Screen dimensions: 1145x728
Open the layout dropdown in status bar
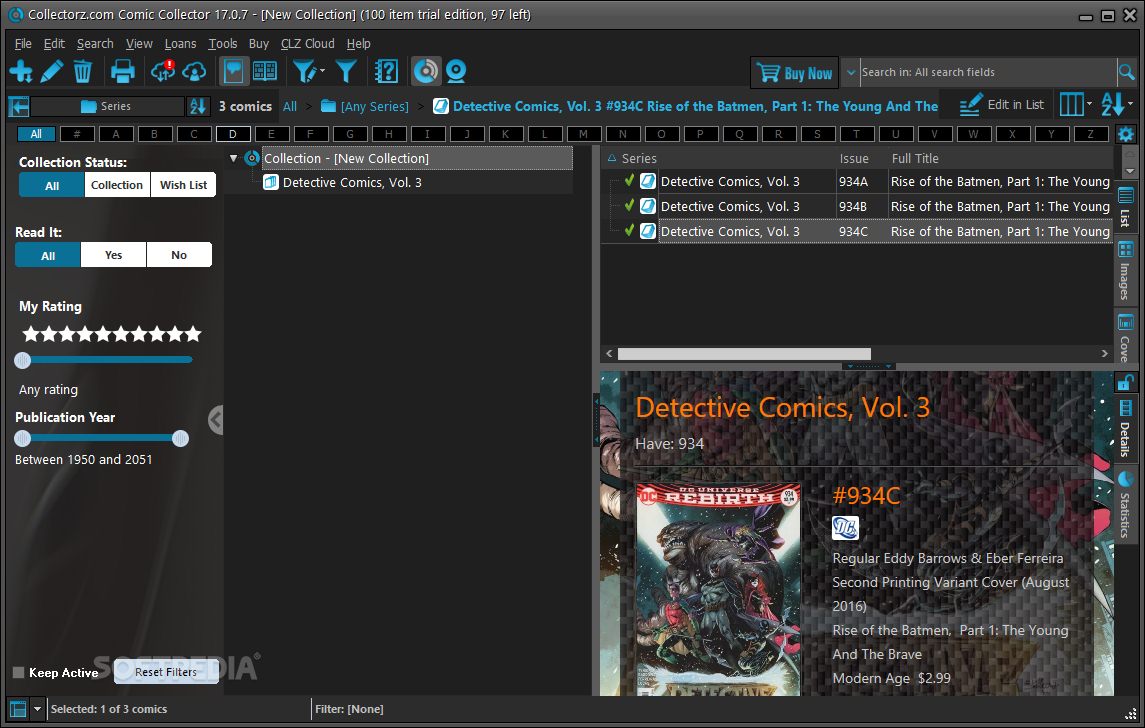pos(37,709)
